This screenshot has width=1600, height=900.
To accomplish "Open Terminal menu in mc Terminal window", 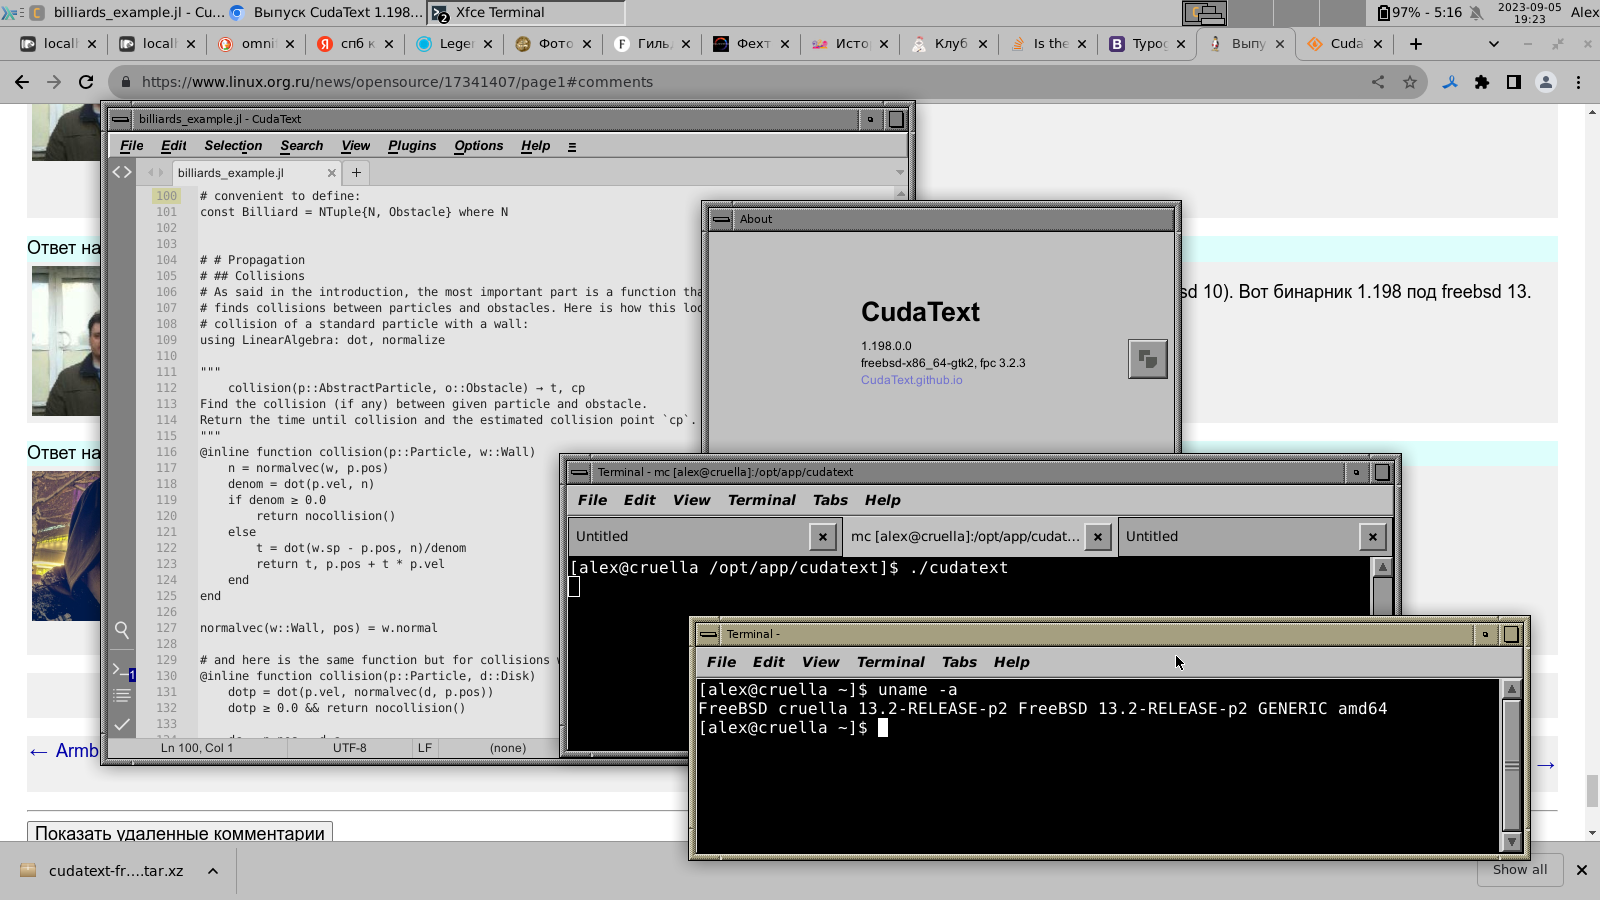I will point(762,500).
